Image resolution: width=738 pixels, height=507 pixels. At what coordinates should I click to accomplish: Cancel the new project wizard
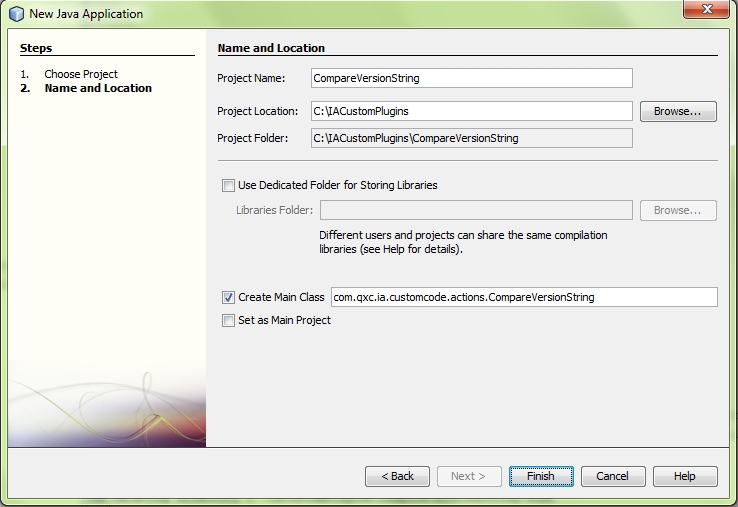coord(613,476)
